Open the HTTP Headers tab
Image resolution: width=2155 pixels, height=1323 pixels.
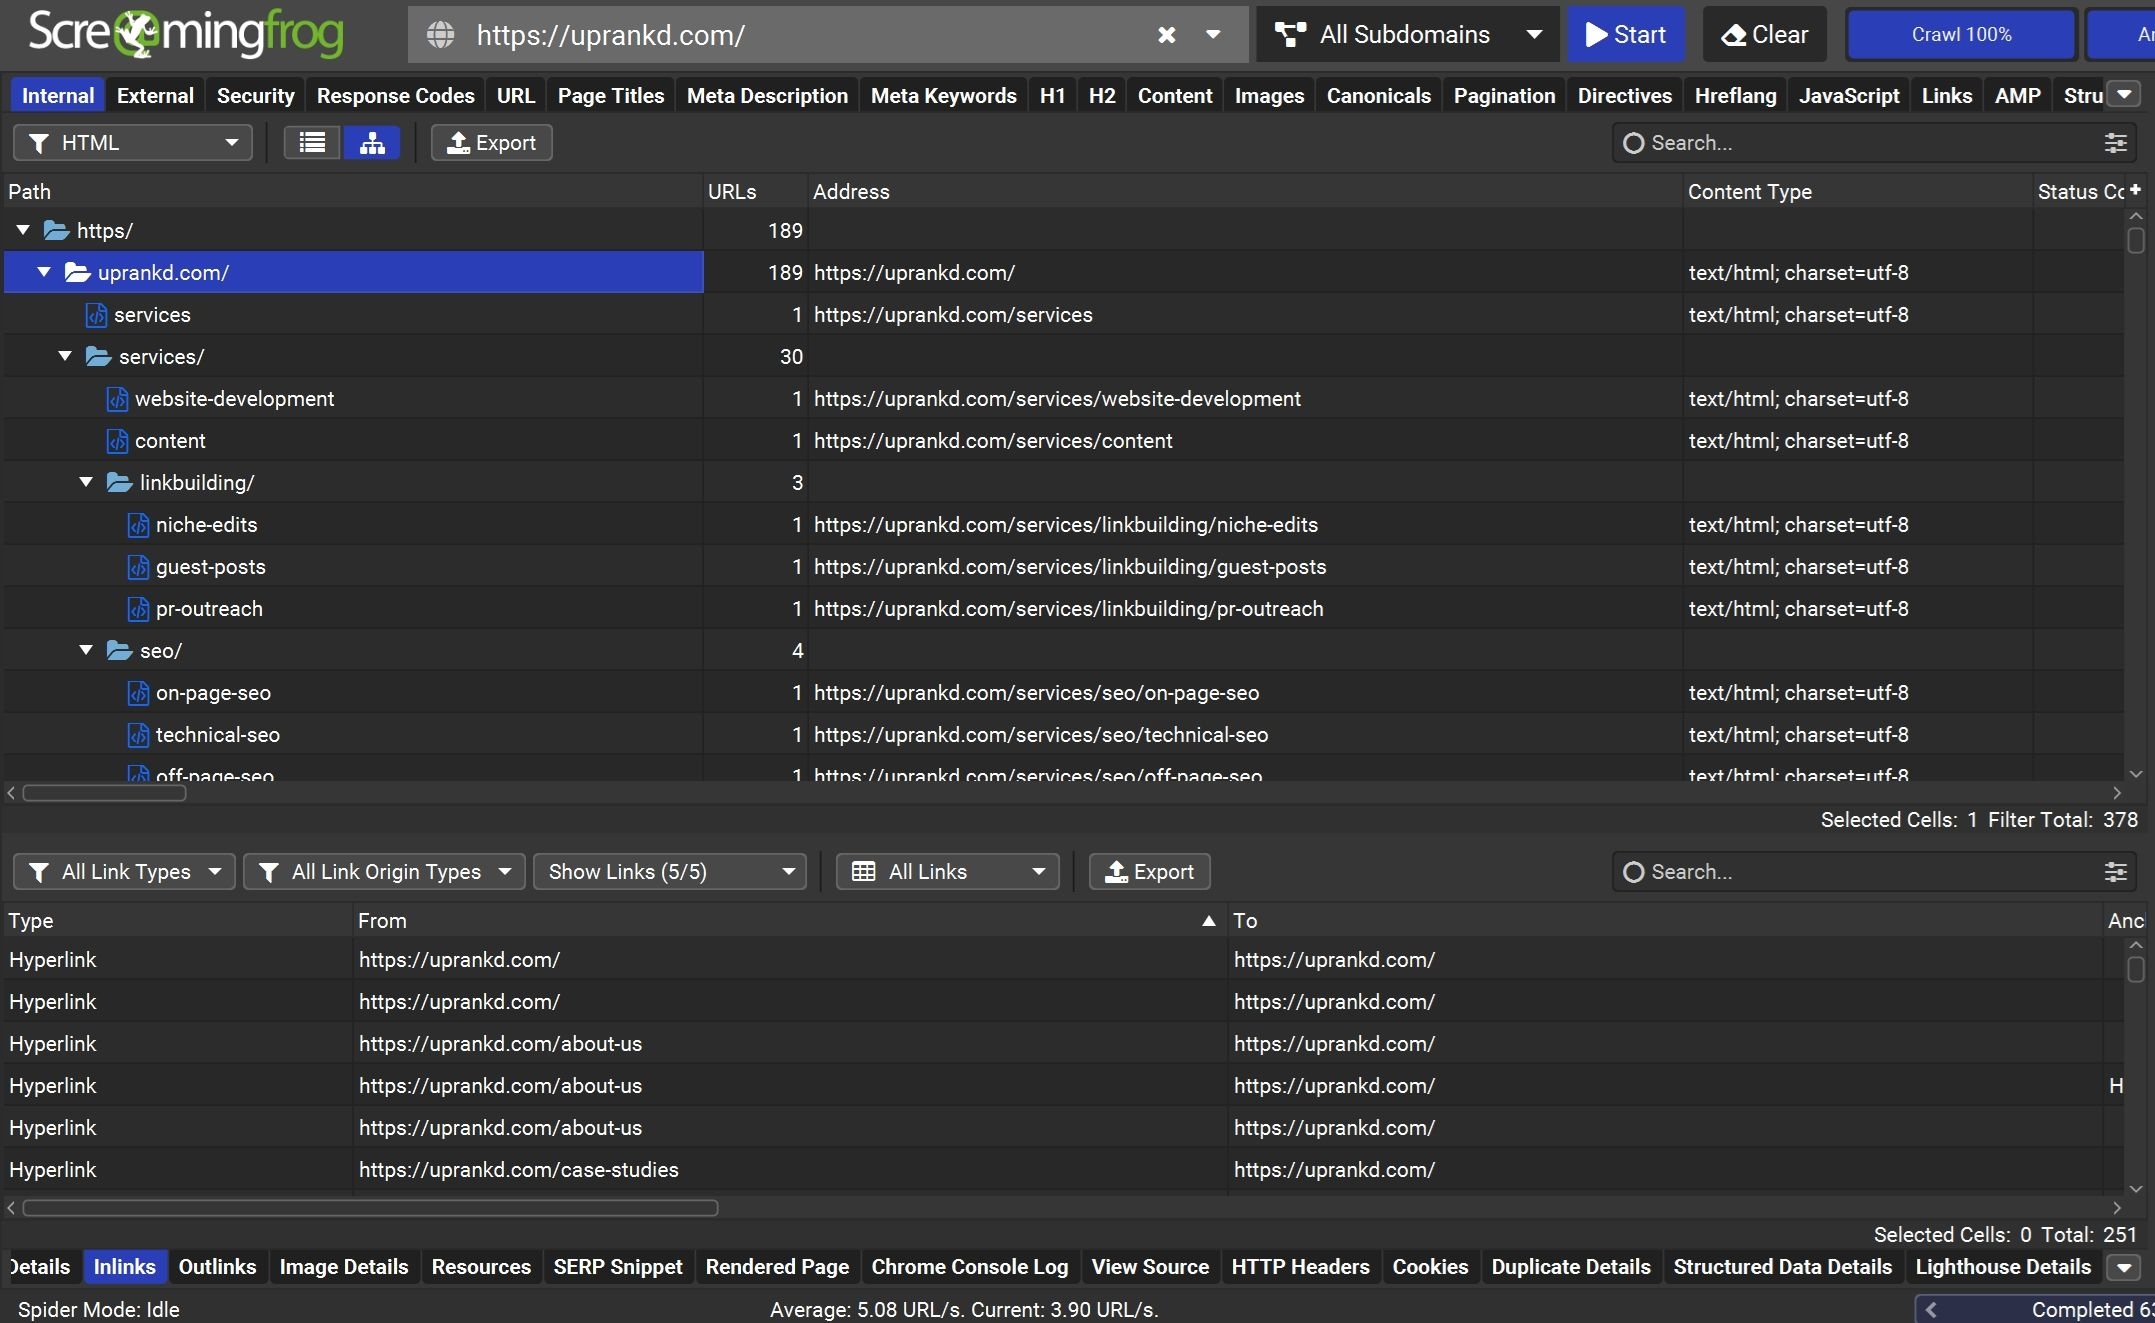point(1300,1267)
